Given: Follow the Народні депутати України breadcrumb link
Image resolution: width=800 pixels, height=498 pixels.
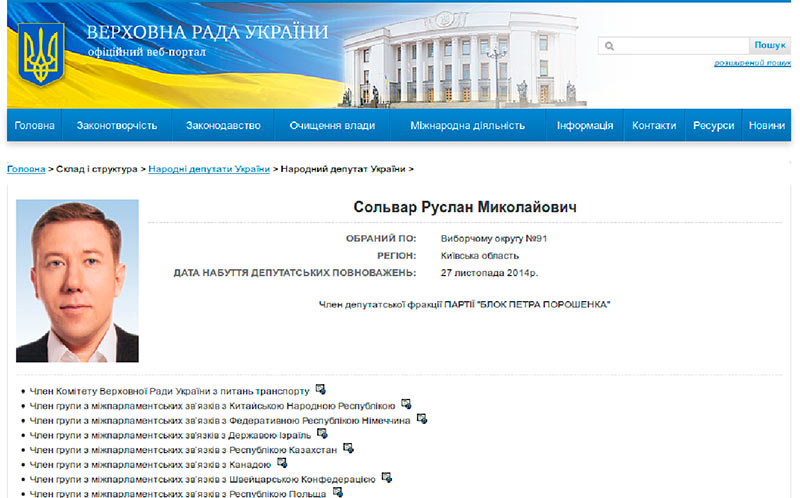Looking at the screenshot, I should 209,170.
